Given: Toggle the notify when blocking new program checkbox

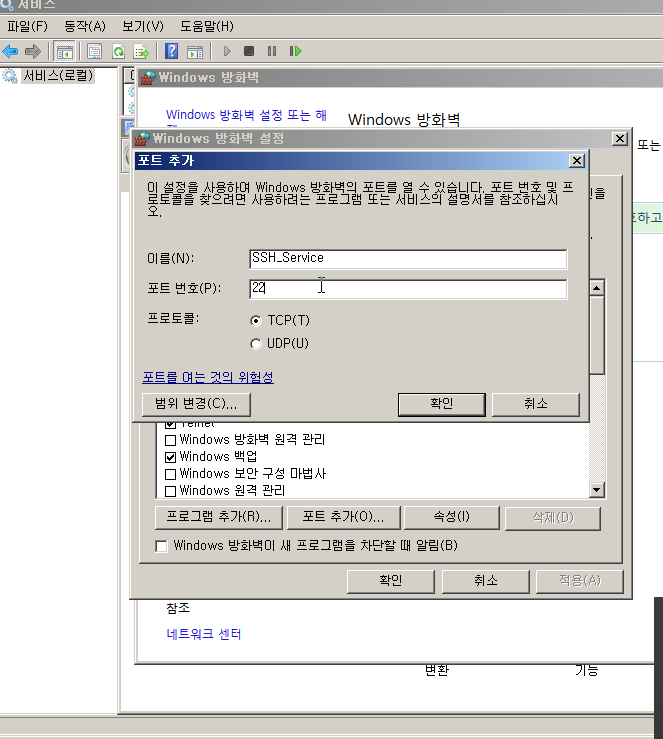Looking at the screenshot, I should [x=161, y=546].
